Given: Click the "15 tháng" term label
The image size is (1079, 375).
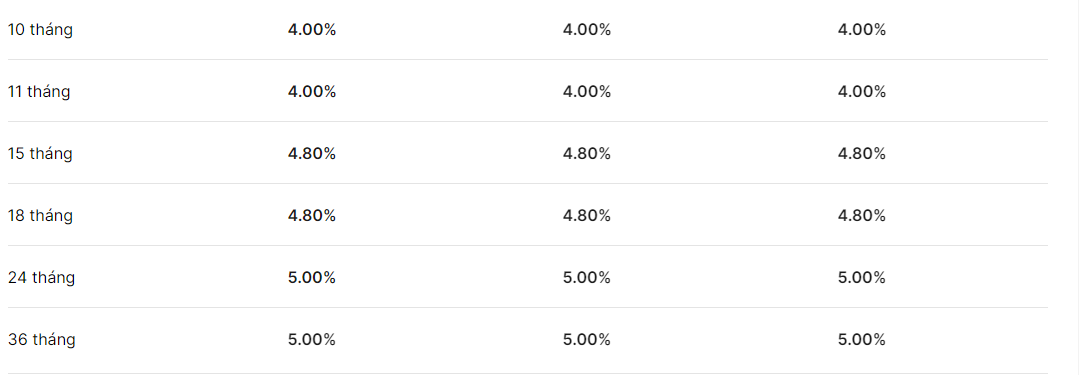Looking at the screenshot, I should 40,154.
